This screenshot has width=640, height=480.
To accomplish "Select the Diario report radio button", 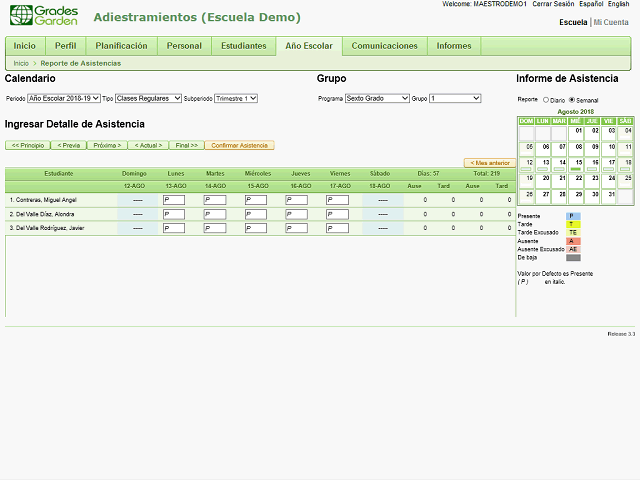I will tap(546, 100).
